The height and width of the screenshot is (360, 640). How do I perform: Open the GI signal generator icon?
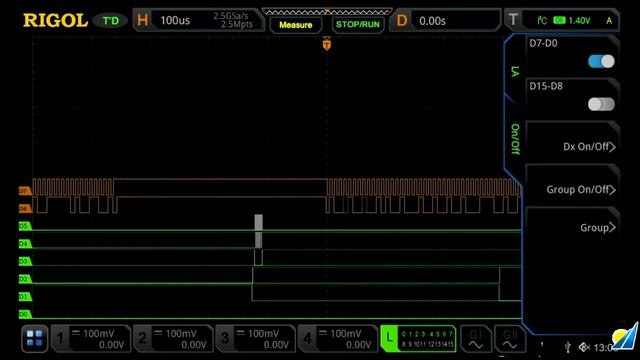click(x=476, y=338)
